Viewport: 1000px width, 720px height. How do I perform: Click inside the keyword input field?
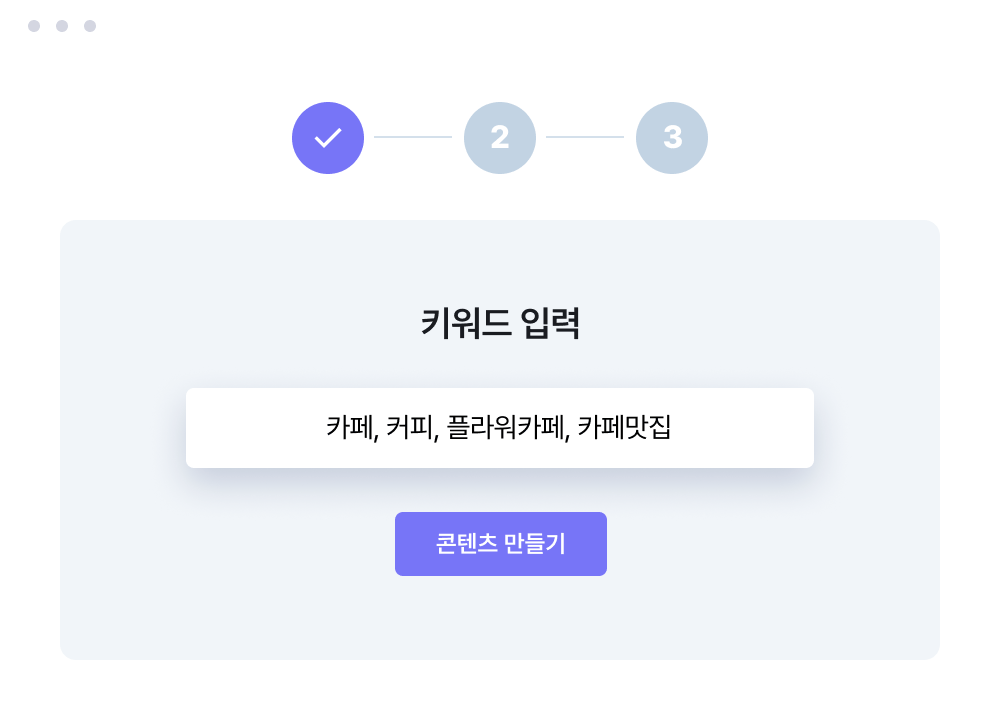(x=500, y=428)
